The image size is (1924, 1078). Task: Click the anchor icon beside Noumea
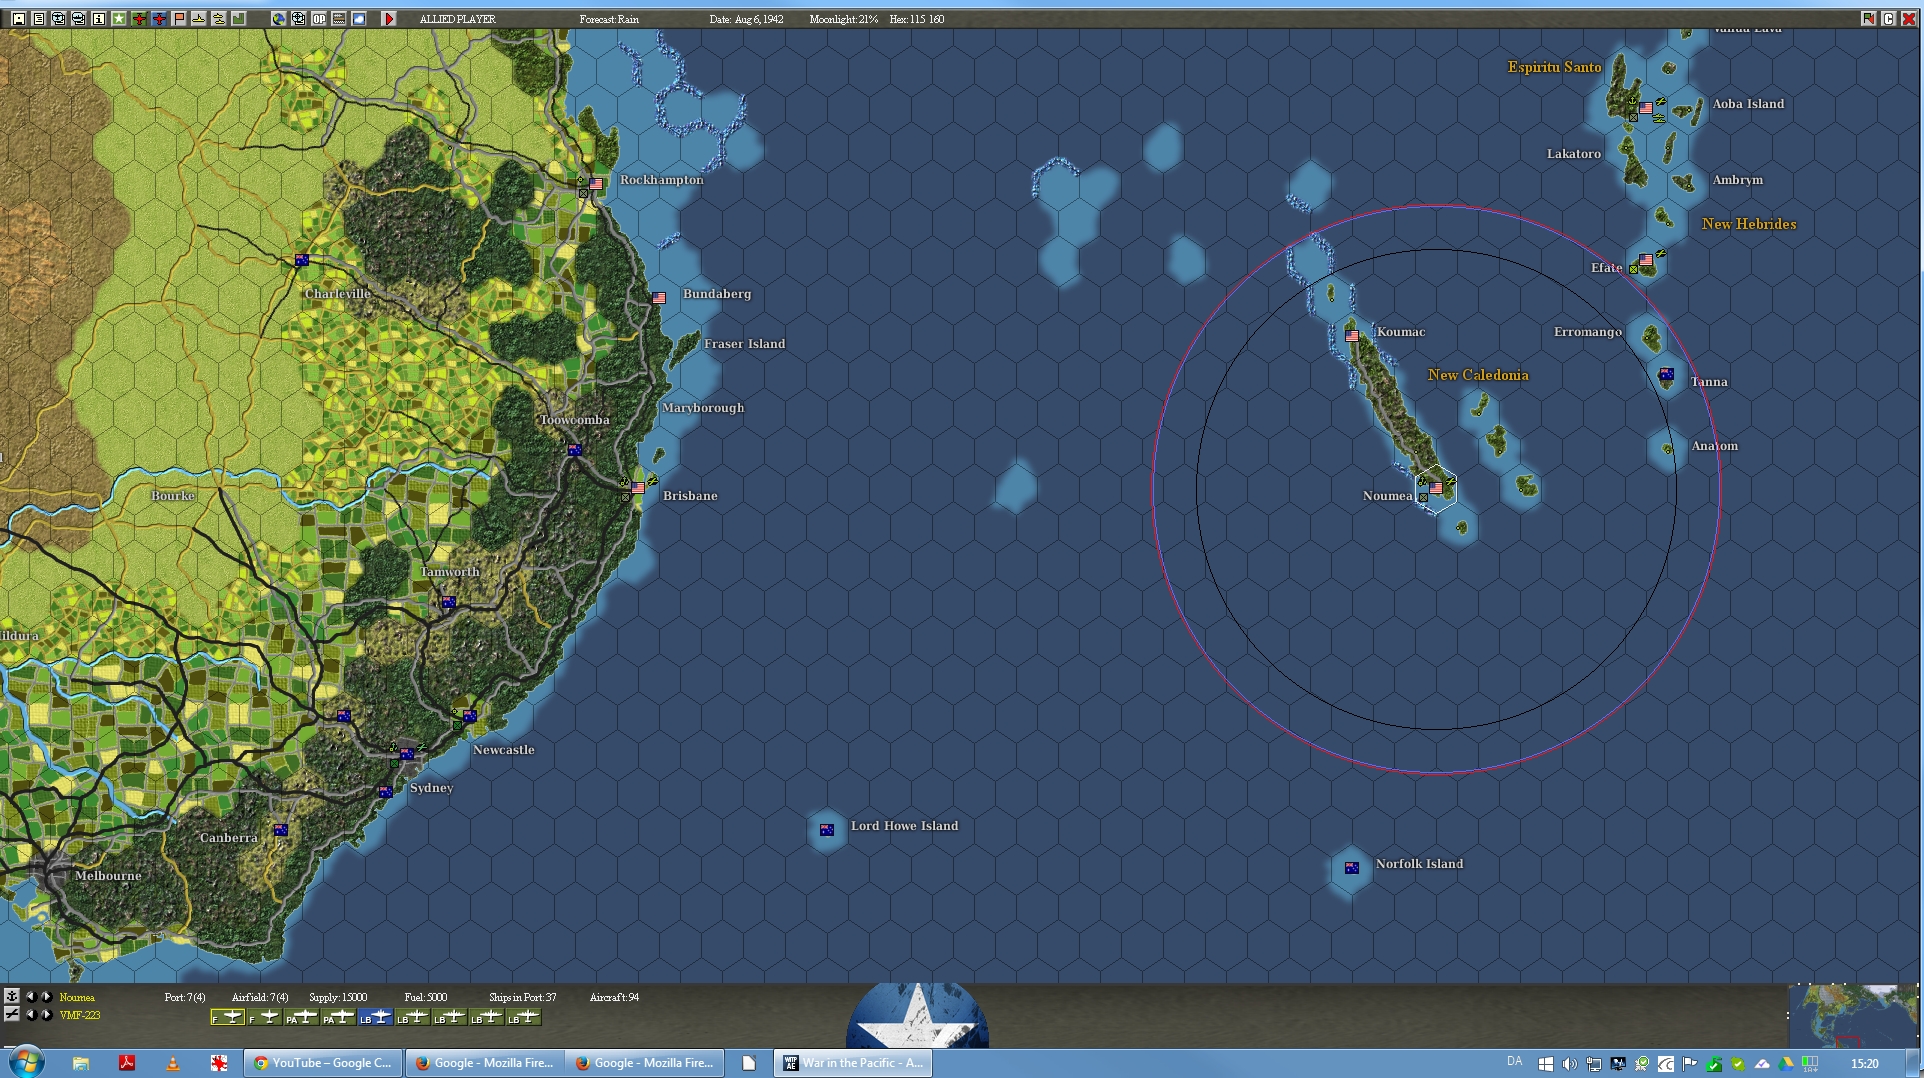[12, 996]
